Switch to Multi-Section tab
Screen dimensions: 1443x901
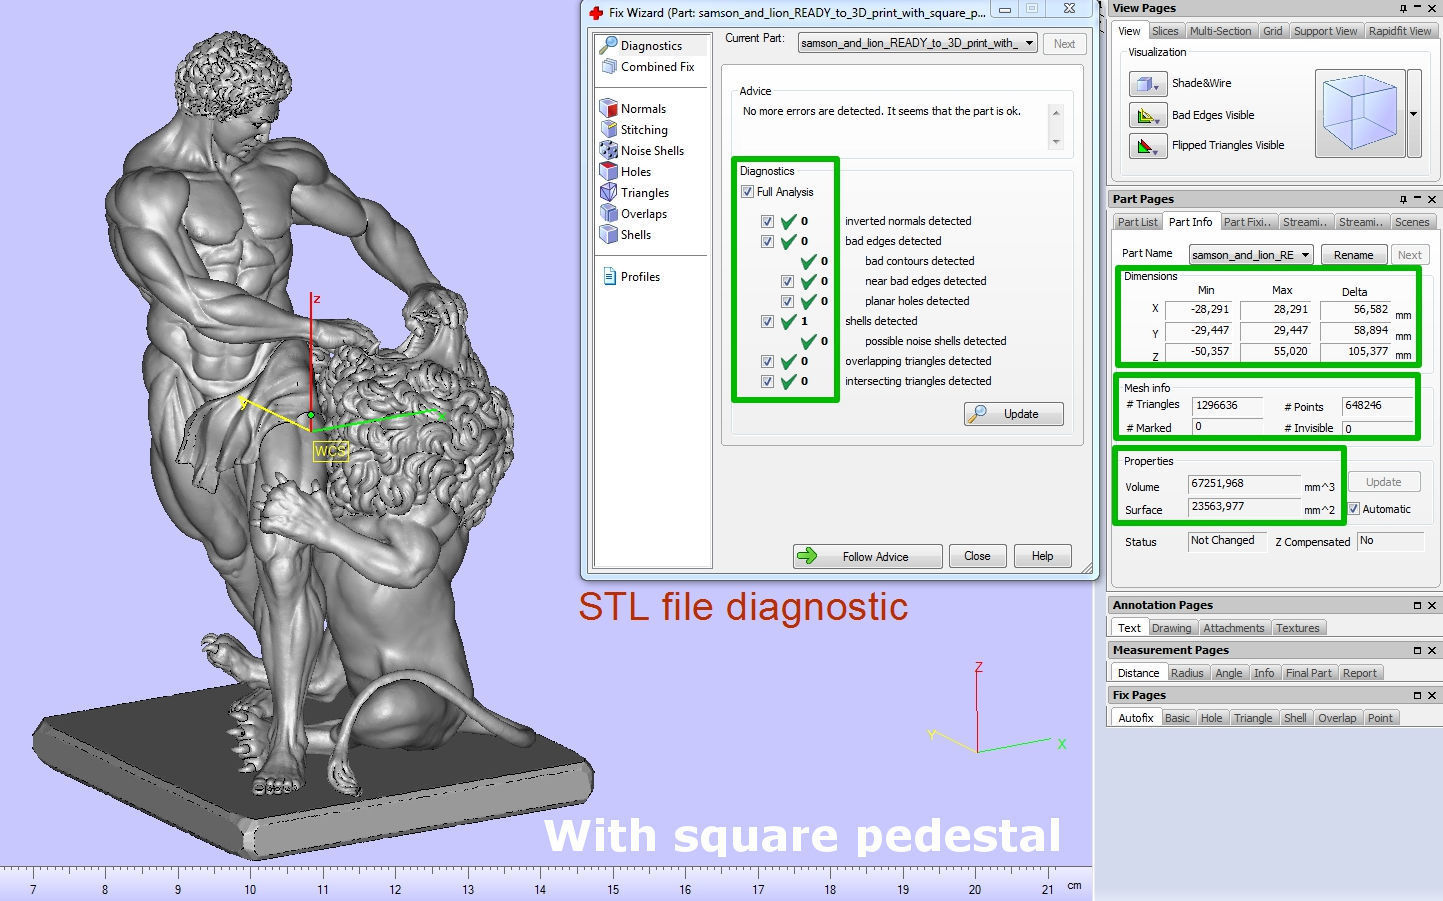pos(1220,31)
